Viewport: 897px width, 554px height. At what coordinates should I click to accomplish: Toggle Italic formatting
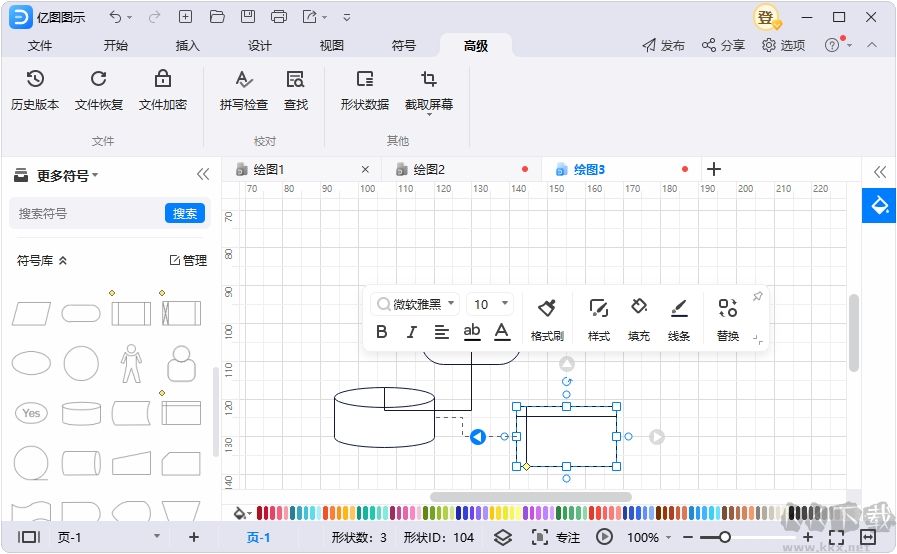pos(411,331)
